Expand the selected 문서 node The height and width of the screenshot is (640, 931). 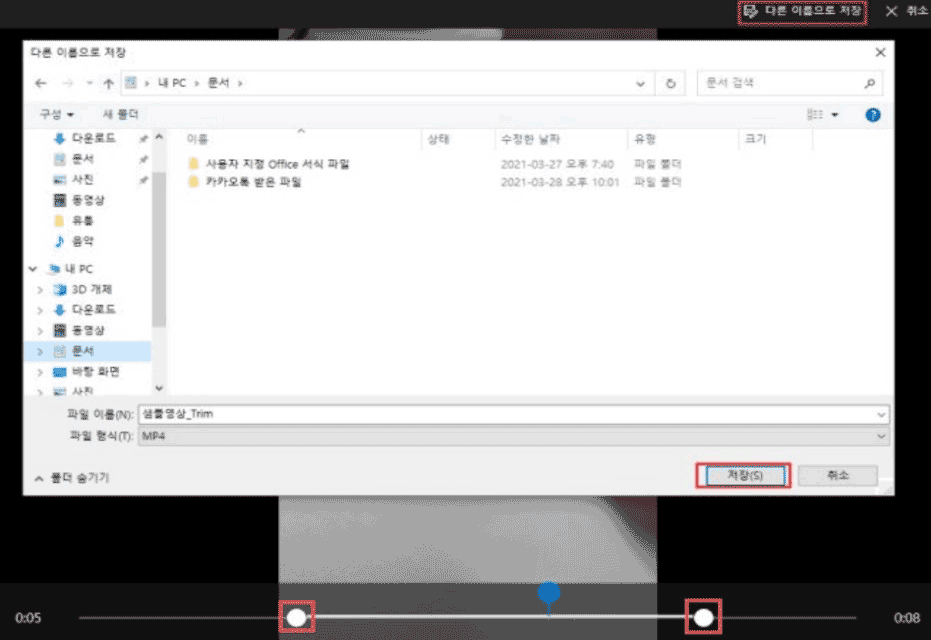click(x=40, y=351)
